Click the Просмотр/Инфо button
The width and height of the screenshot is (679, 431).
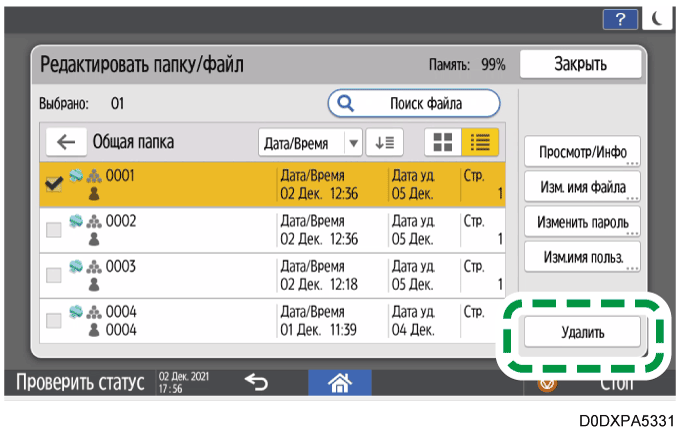582,151
